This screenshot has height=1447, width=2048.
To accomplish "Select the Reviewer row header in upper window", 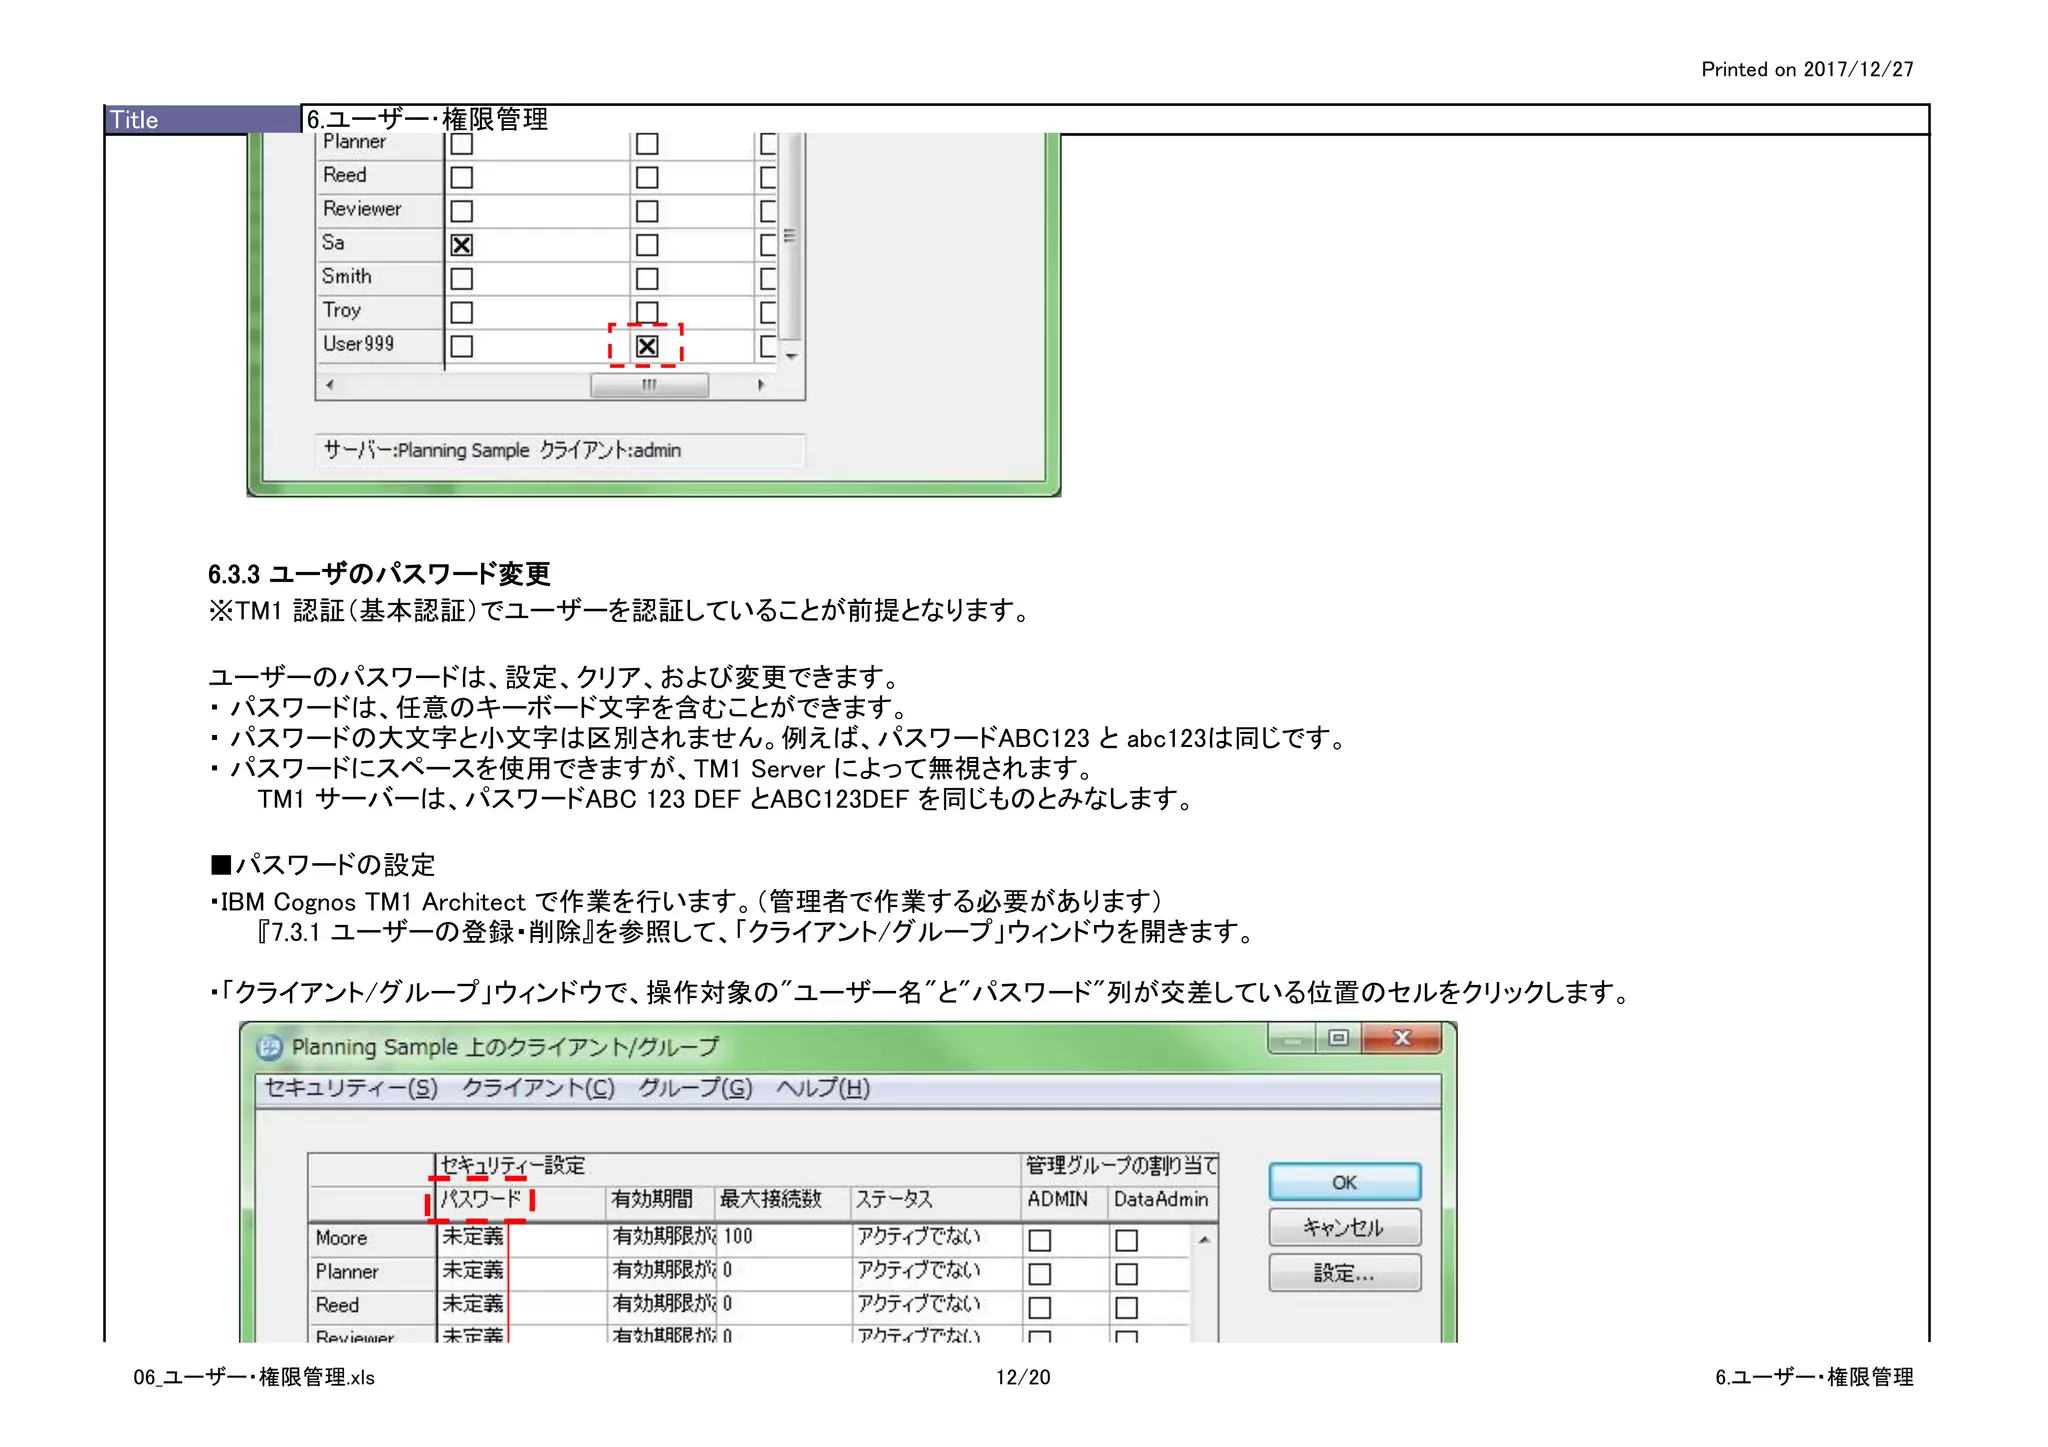I will [x=379, y=209].
